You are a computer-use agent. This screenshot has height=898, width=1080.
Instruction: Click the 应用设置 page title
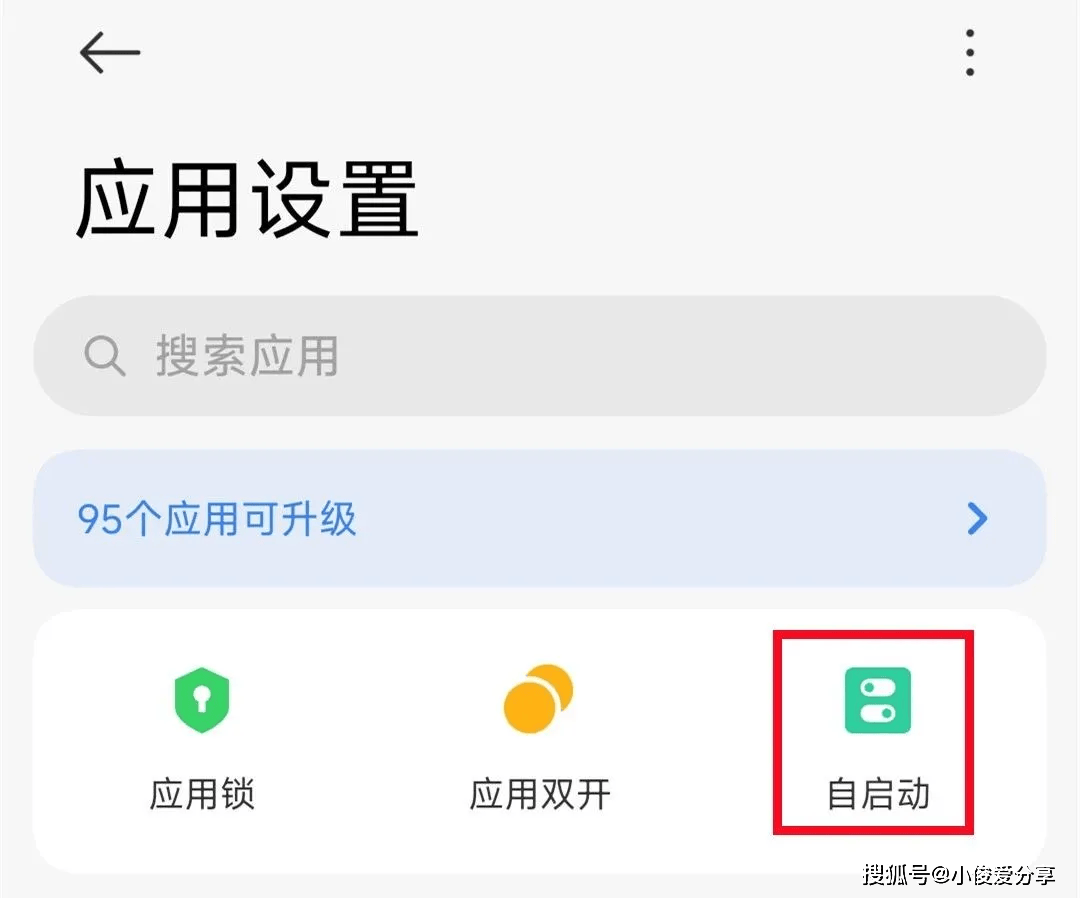point(247,199)
